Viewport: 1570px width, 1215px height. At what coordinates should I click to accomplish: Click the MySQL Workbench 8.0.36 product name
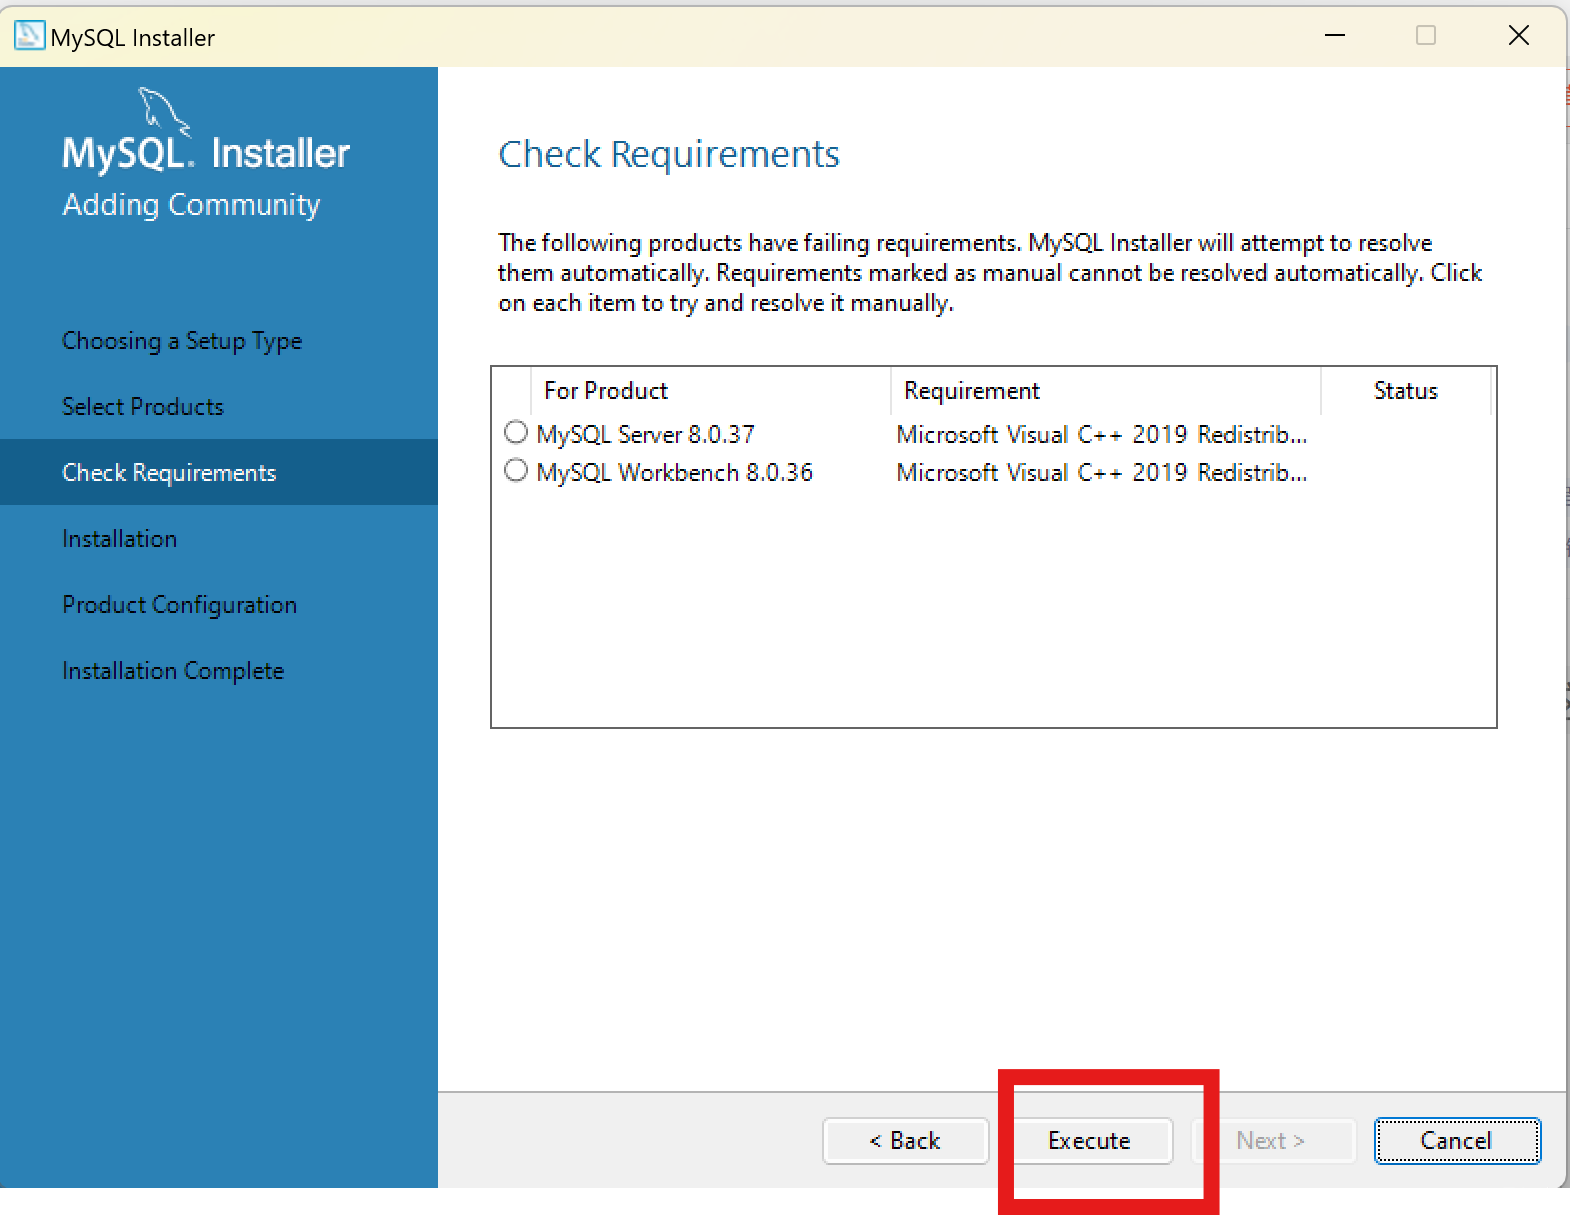point(675,473)
